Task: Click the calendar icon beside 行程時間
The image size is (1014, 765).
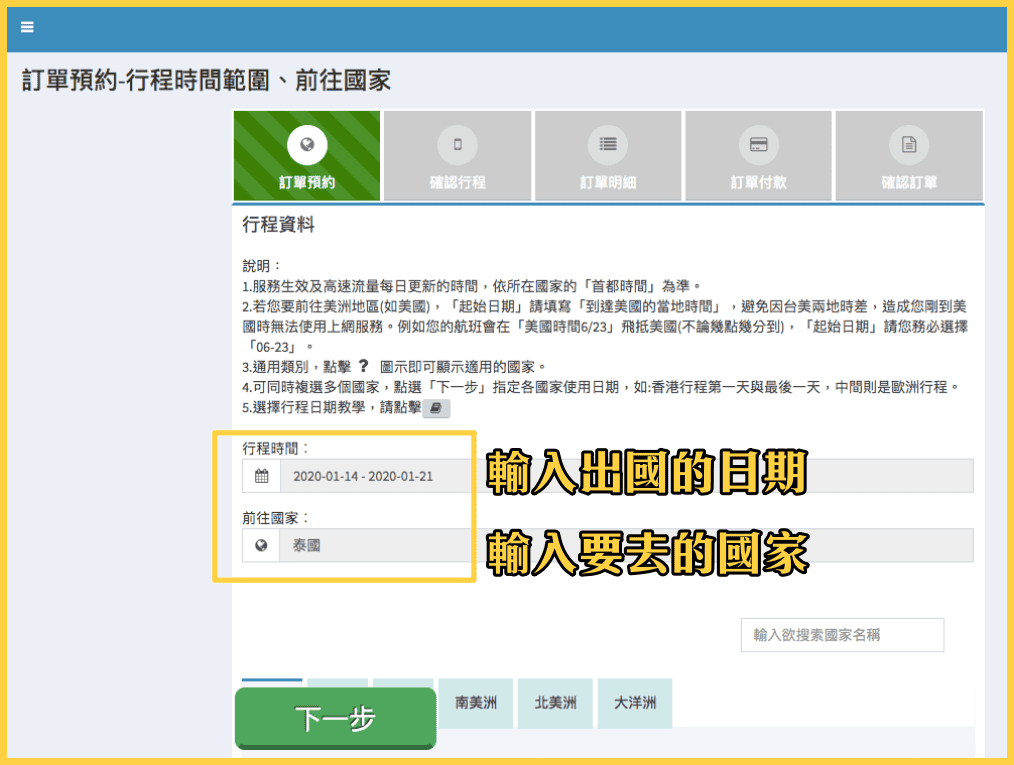Action: tap(261, 477)
